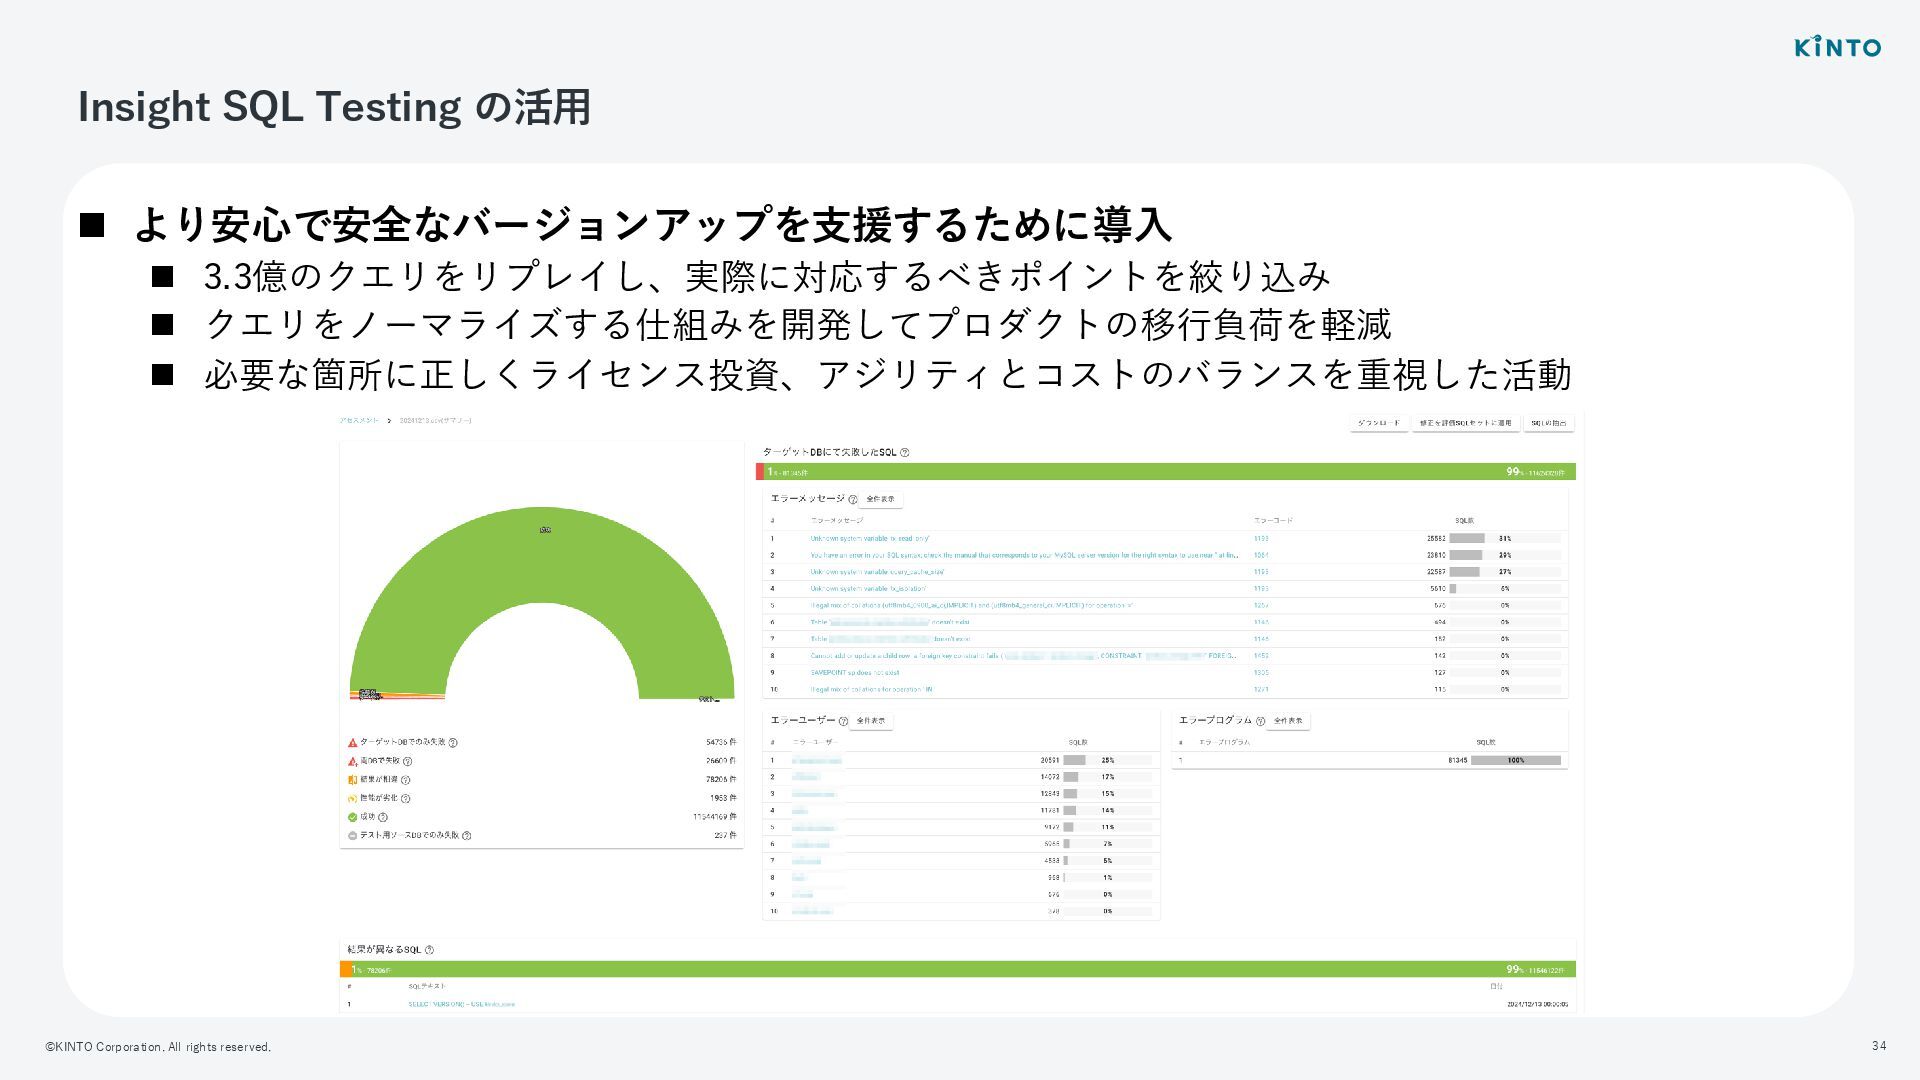
Task: Open the 'Illegal mix of collations (utf8mb4' error row 5
Action: [x=972, y=605]
